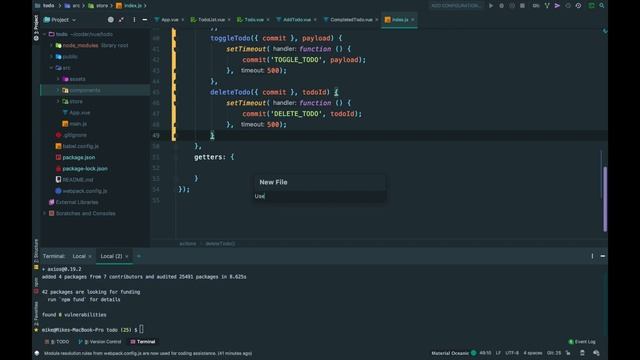Open the search everywhere magnifier
Viewport: 640px width, 360px height.
(x=602, y=6)
